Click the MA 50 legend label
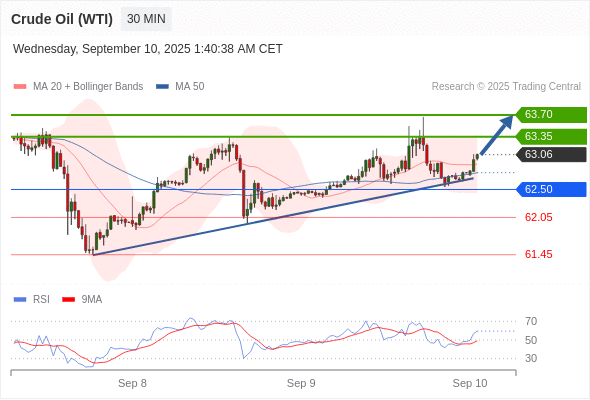Screen dimensions: 590x400 tap(190, 87)
